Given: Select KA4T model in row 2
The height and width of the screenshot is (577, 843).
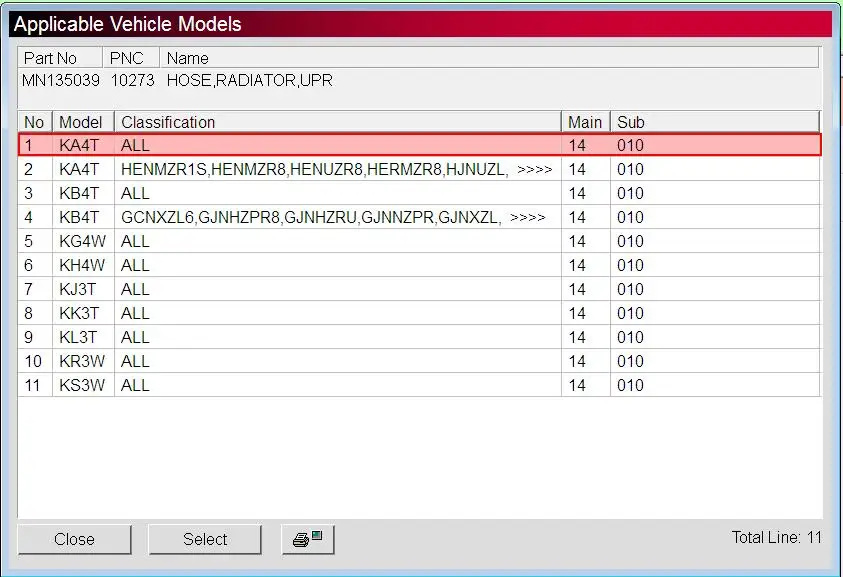Looking at the screenshot, I should pyautogui.click(x=79, y=169).
